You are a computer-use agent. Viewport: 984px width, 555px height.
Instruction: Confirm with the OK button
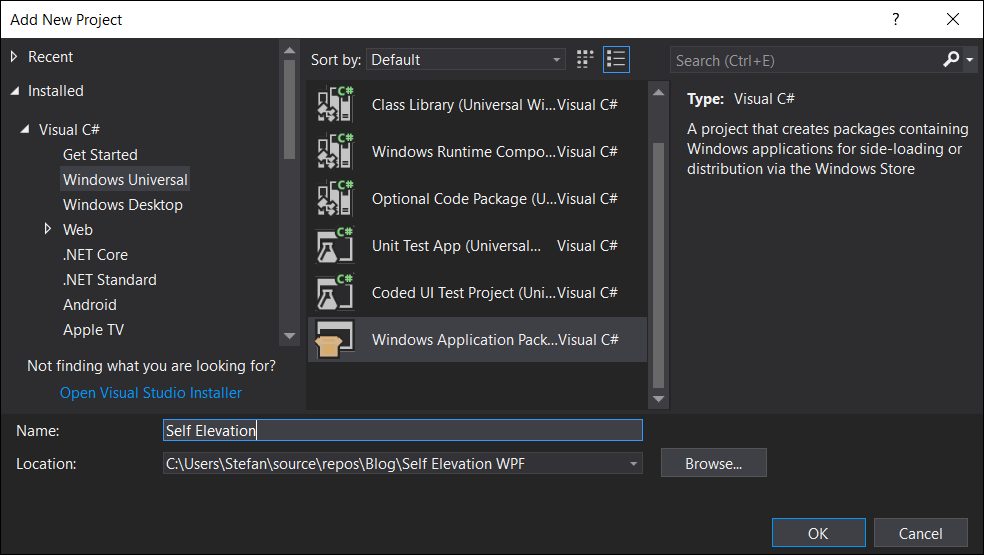[x=818, y=533]
